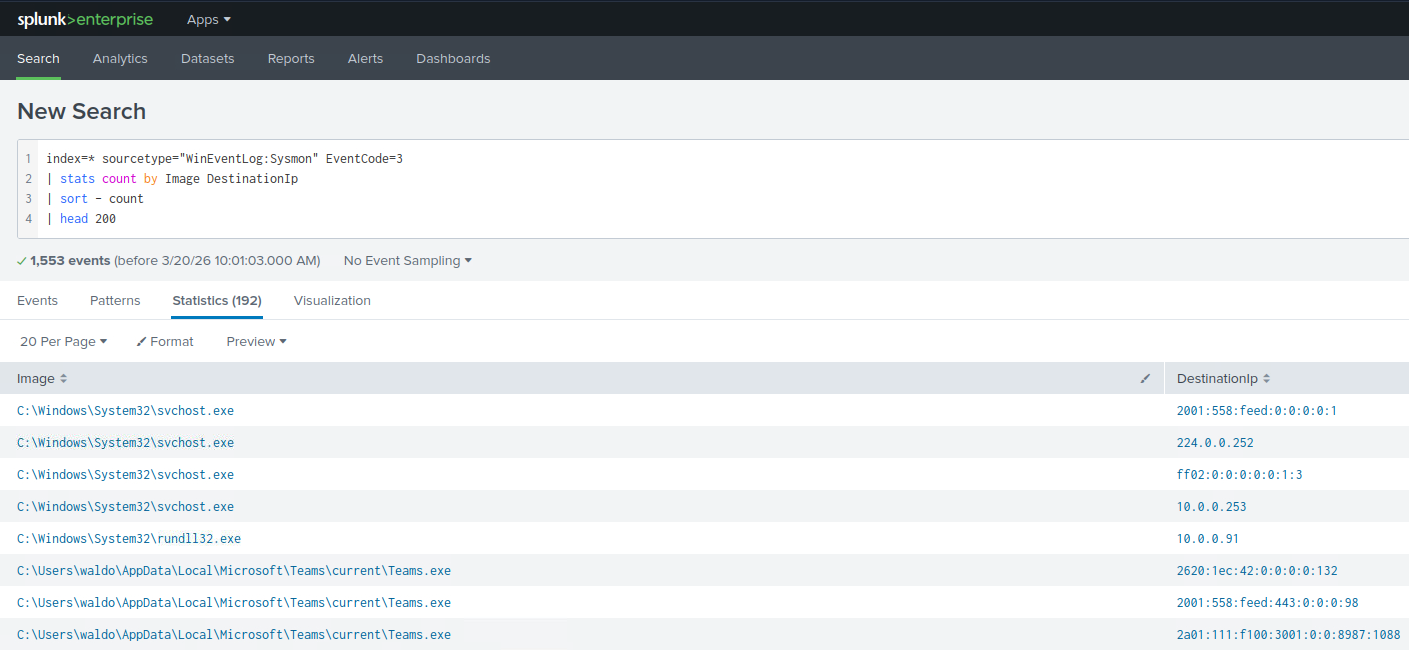Open the Preview dropdown
The image size is (1409, 655).
256,342
